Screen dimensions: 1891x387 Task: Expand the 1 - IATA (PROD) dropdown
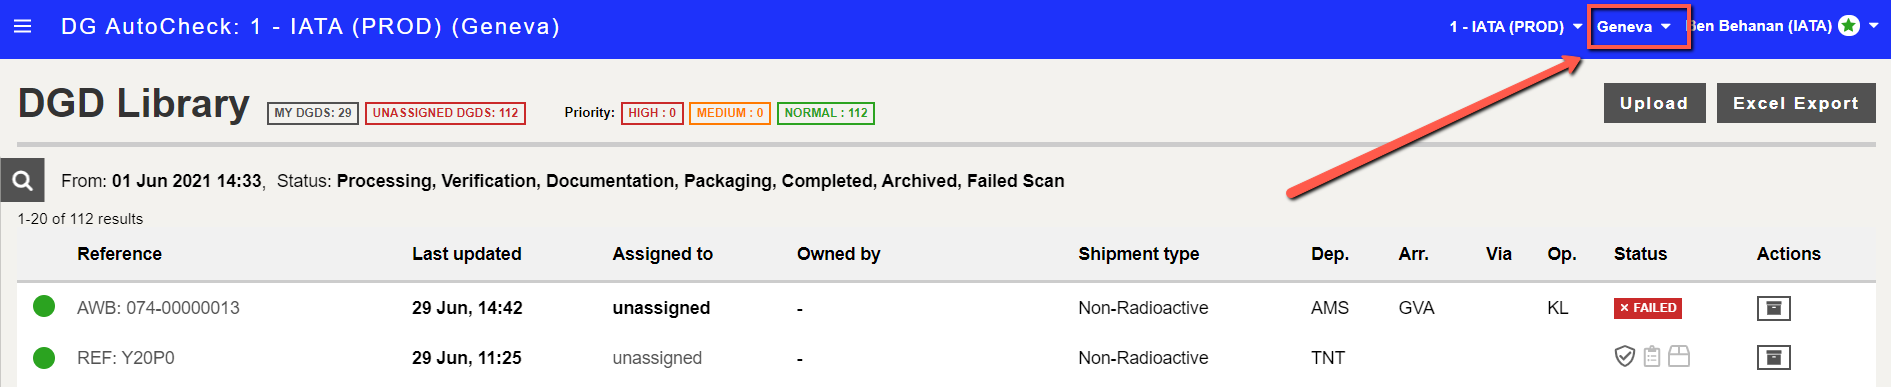(x=1515, y=27)
